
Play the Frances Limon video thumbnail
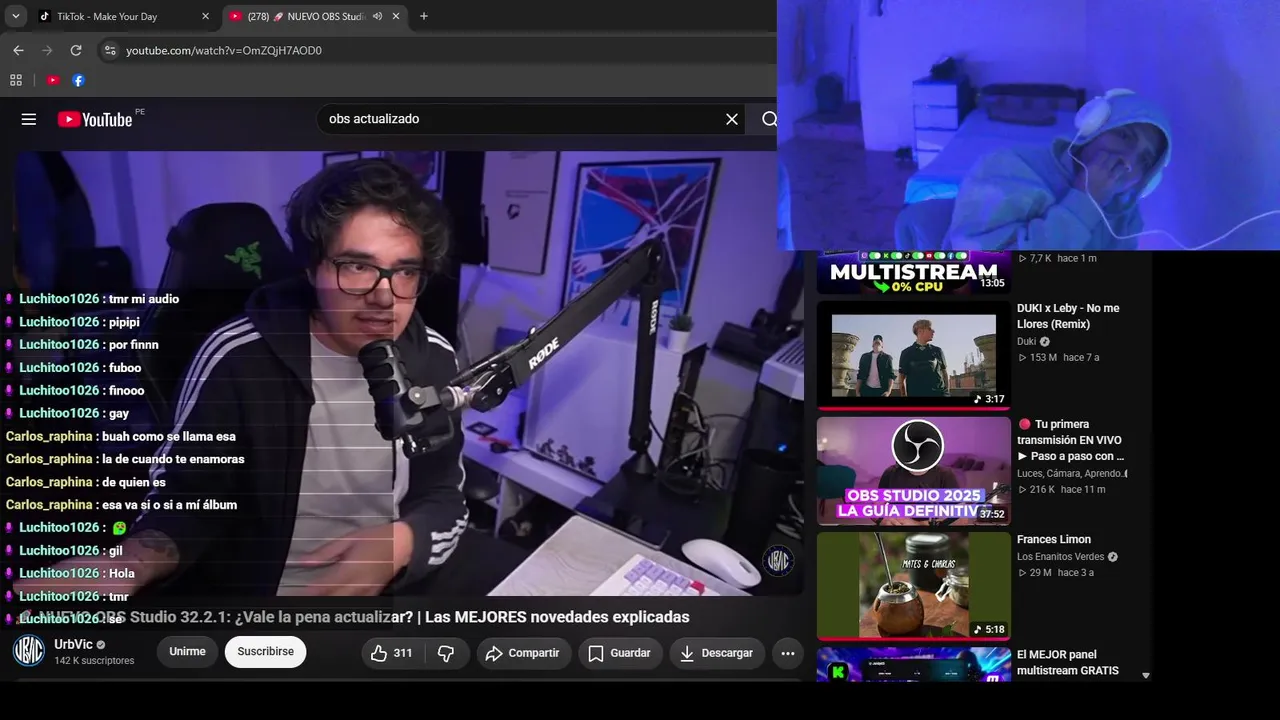914,586
